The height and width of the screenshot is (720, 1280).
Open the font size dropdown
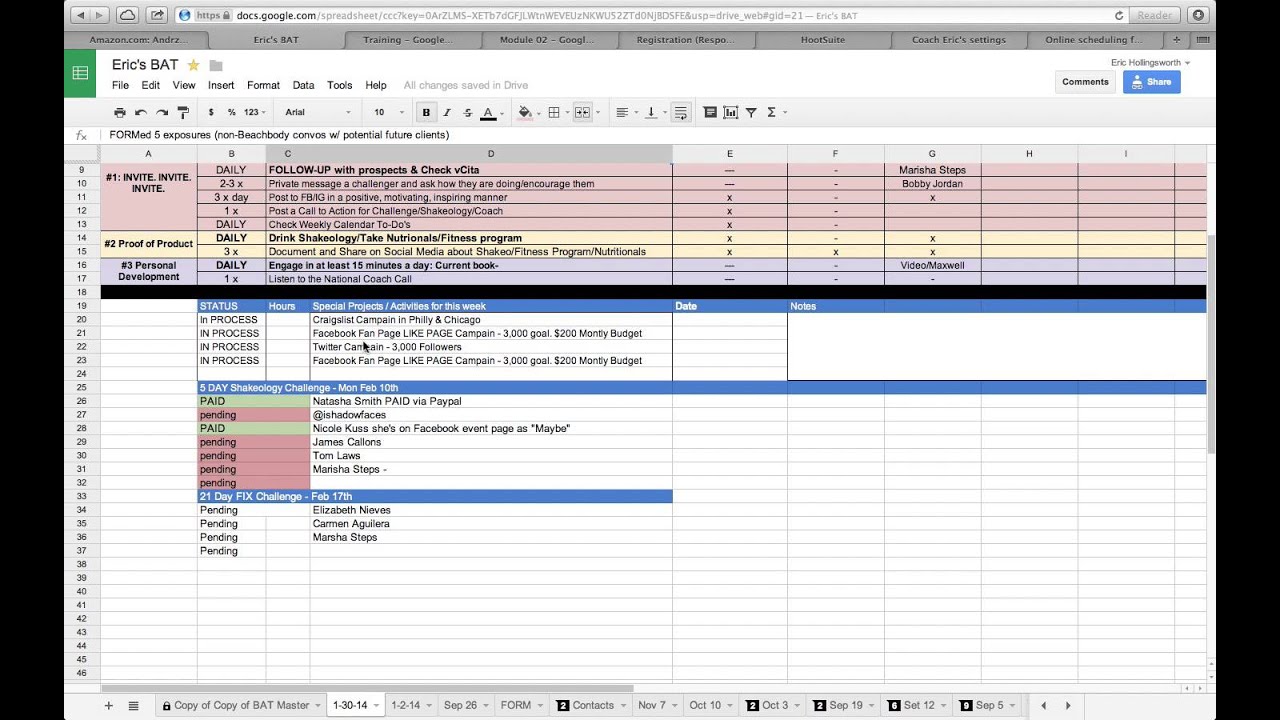point(388,113)
